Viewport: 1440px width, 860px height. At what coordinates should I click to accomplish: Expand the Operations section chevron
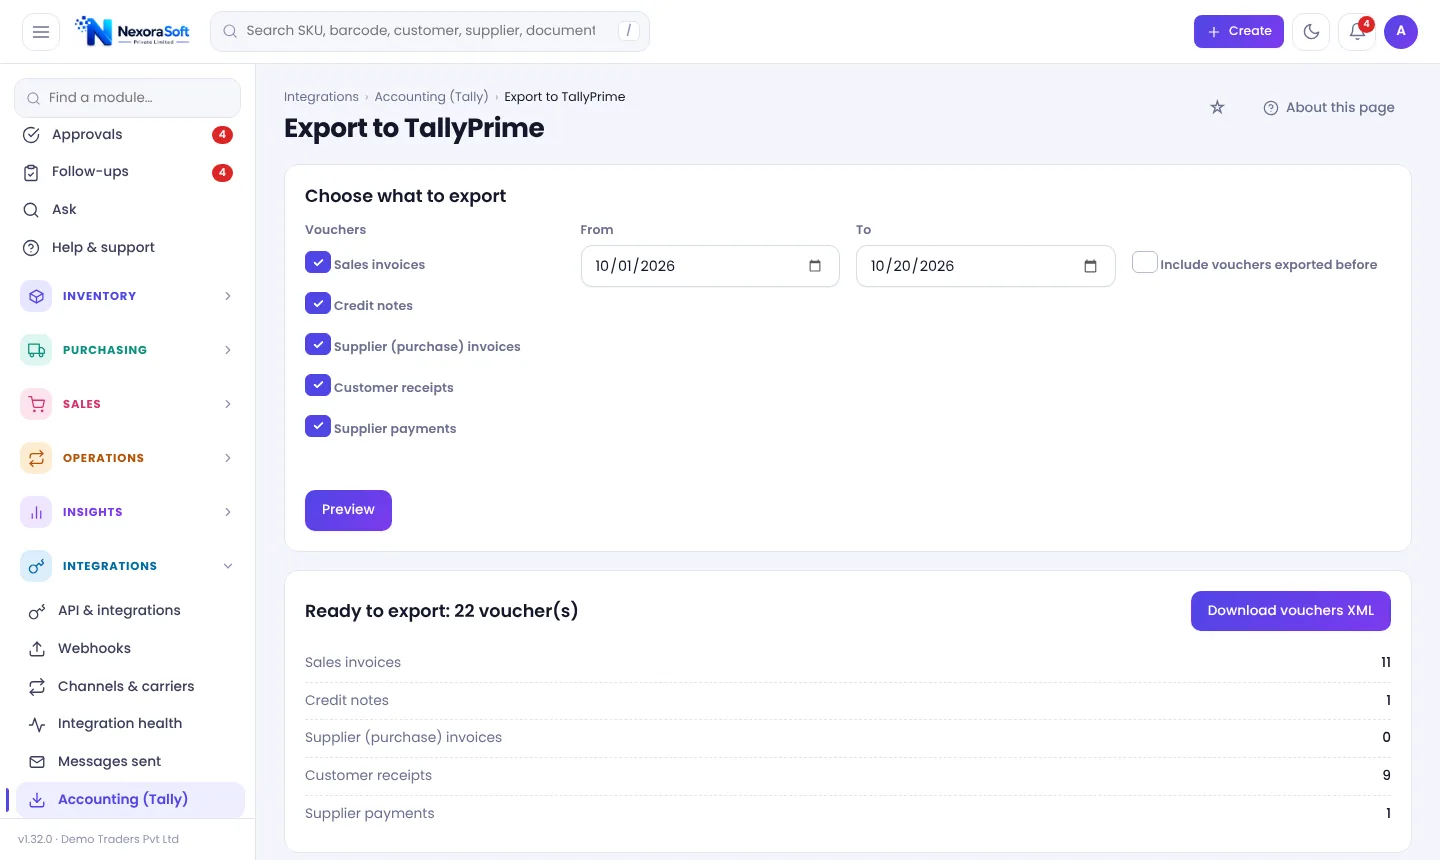coord(228,458)
